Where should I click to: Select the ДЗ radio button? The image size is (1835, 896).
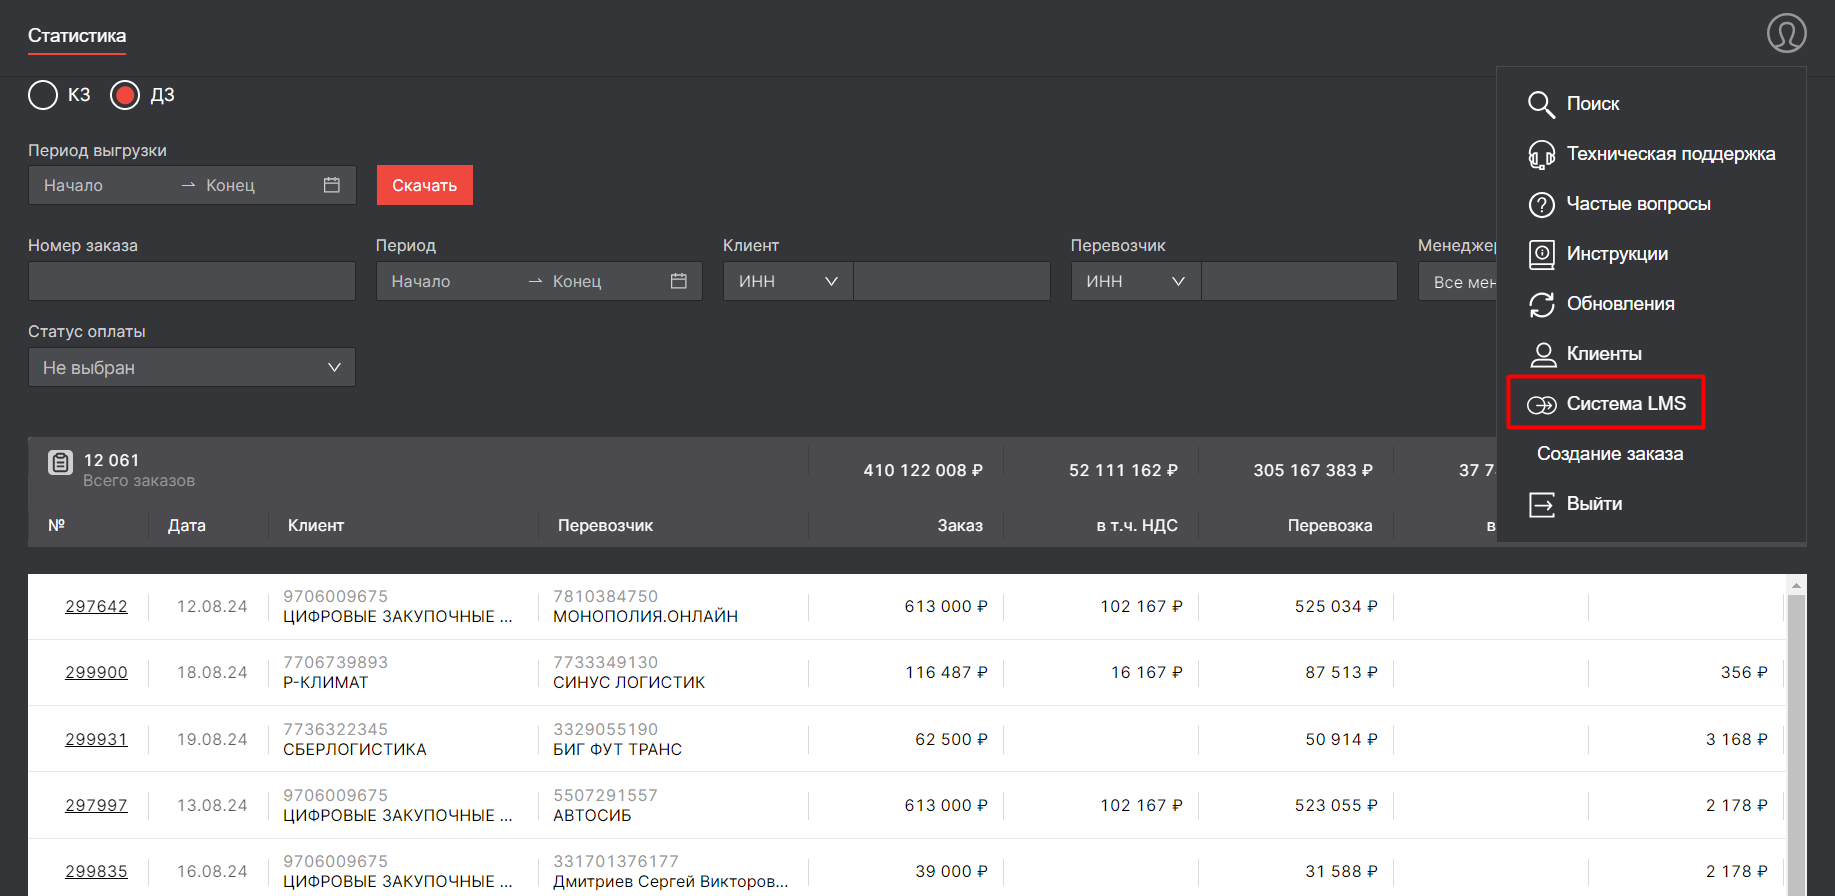(125, 95)
